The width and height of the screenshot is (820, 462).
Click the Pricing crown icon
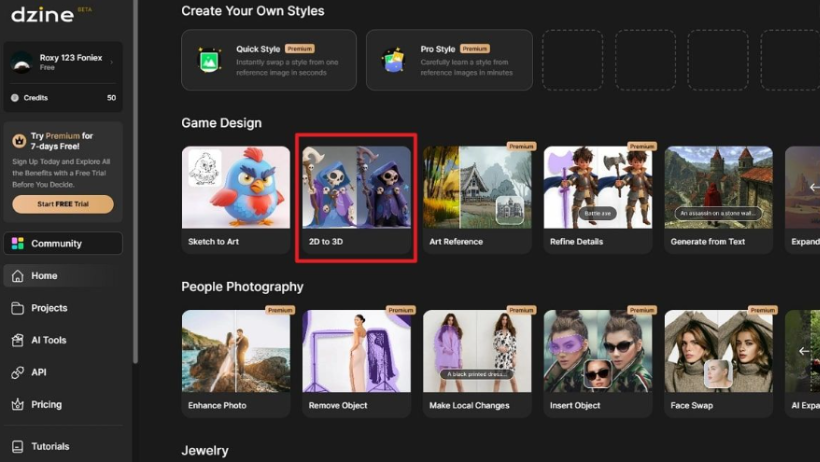click(x=18, y=404)
